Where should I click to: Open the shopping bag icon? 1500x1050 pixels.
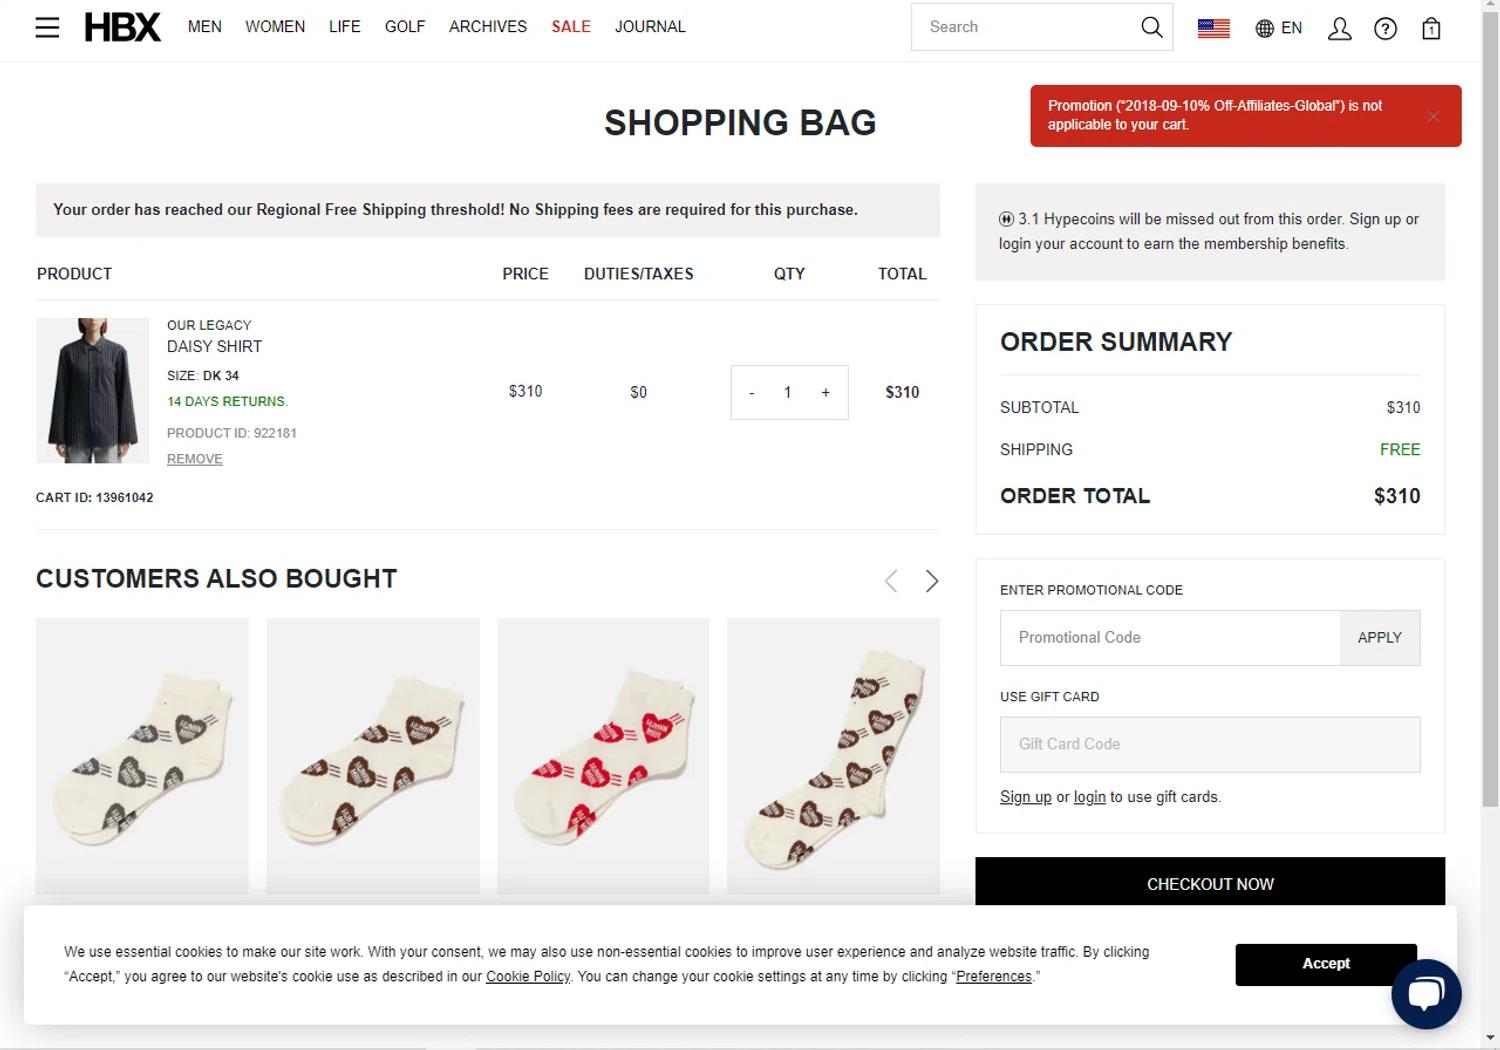pyautogui.click(x=1431, y=29)
